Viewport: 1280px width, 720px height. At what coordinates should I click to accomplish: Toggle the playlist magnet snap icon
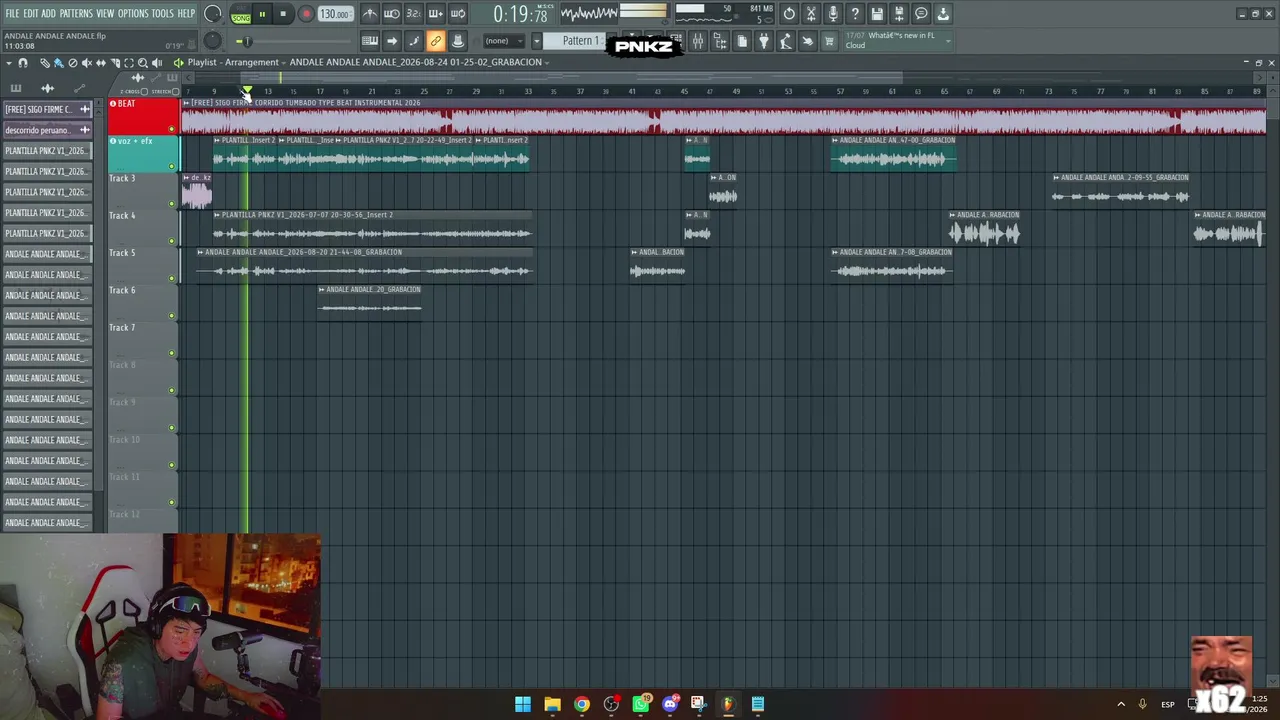(x=23, y=63)
